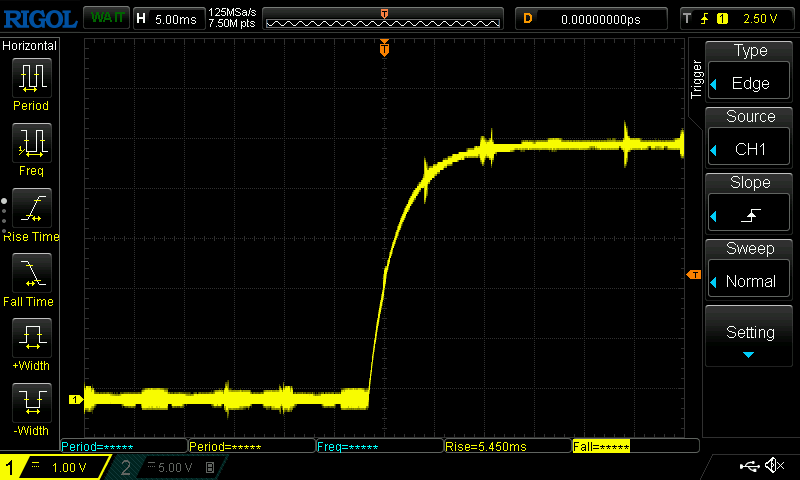
Task: Select the Period measurement icon
Action: 30,78
